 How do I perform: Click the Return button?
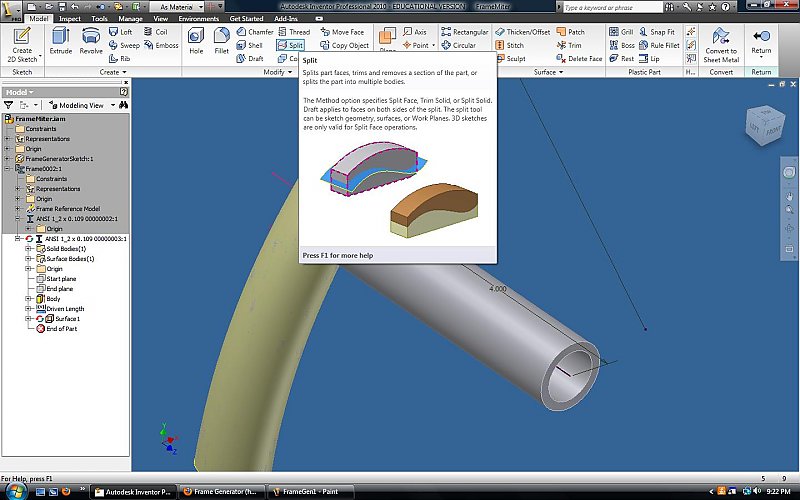[761, 42]
